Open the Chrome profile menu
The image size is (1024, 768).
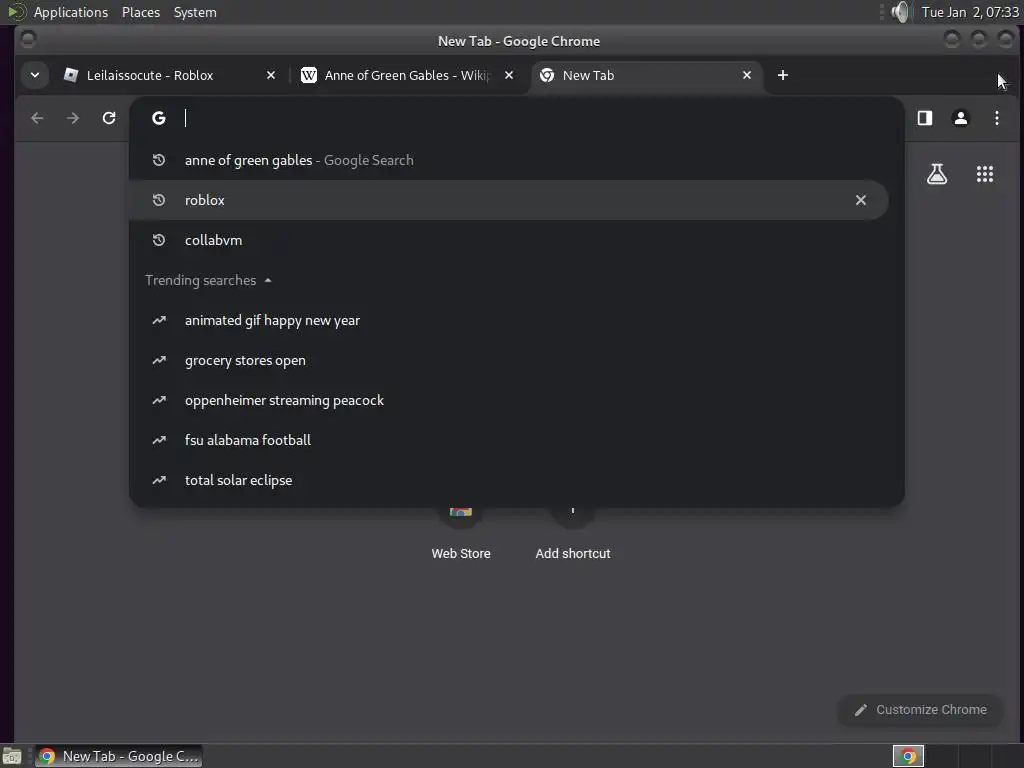pyautogui.click(x=961, y=118)
